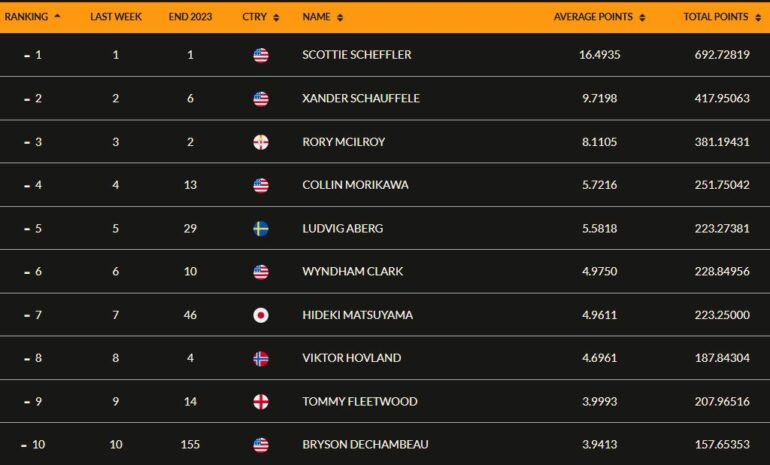The width and height of the screenshot is (770, 465).
Task: Click Bryson DeChambeau's USA flag icon
Action: [261, 445]
